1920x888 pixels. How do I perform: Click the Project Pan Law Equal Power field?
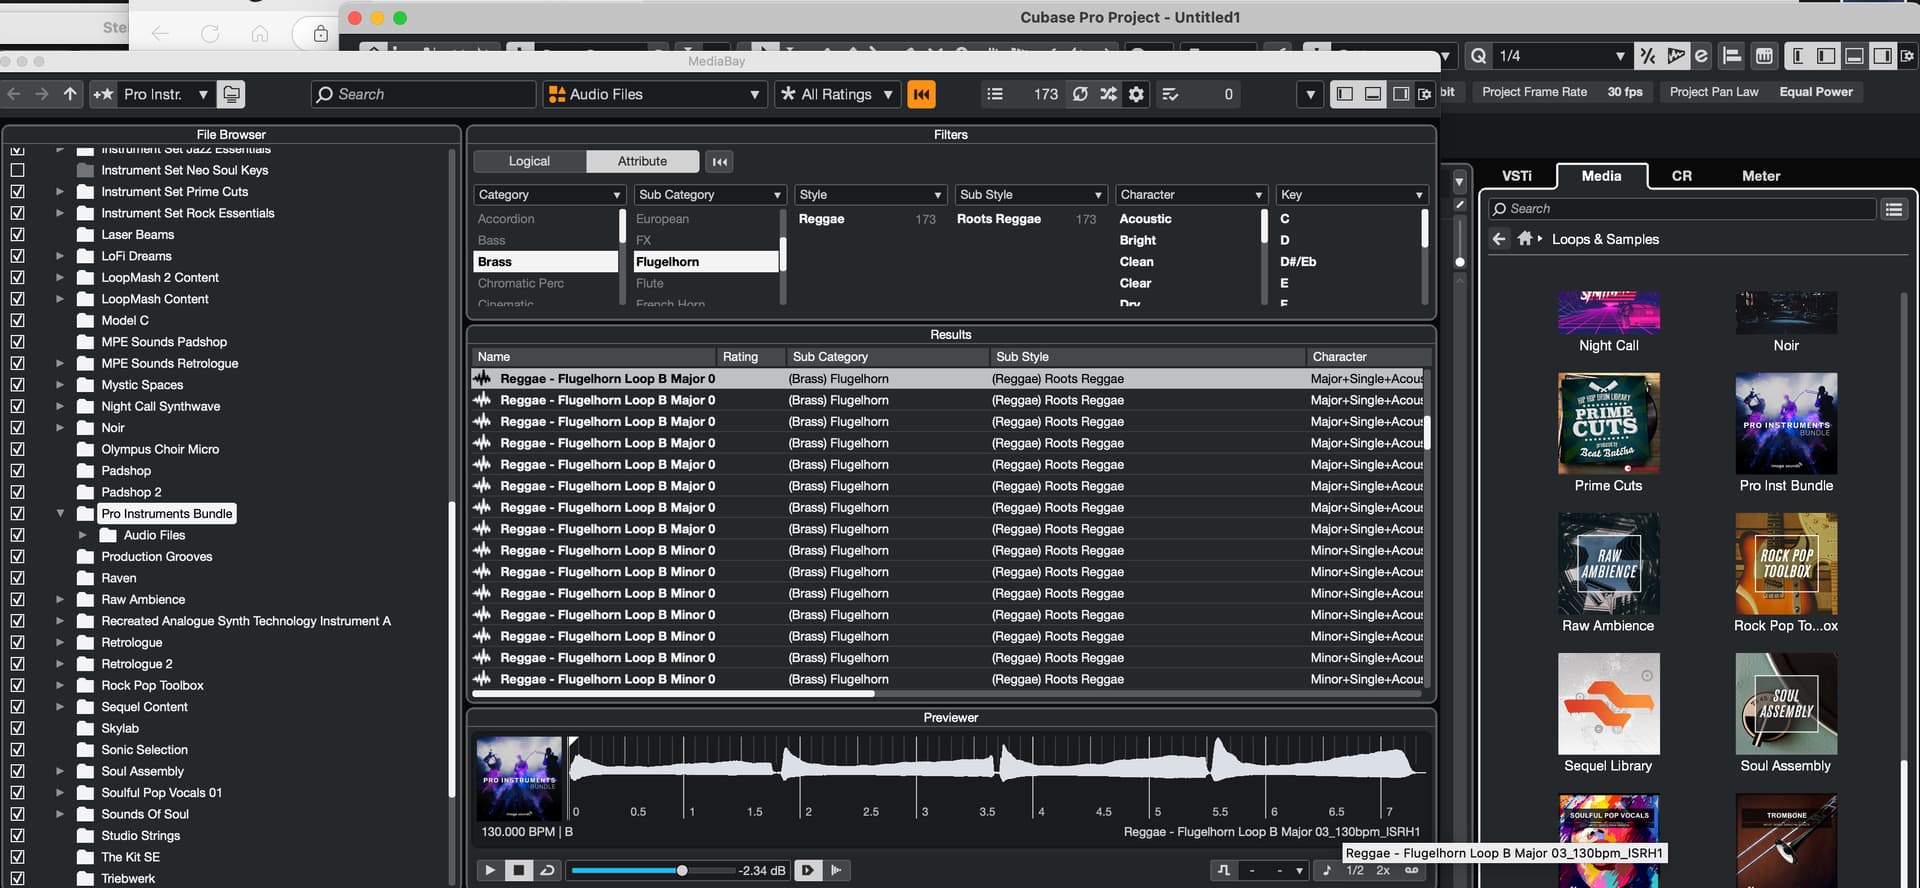pyautogui.click(x=1760, y=92)
